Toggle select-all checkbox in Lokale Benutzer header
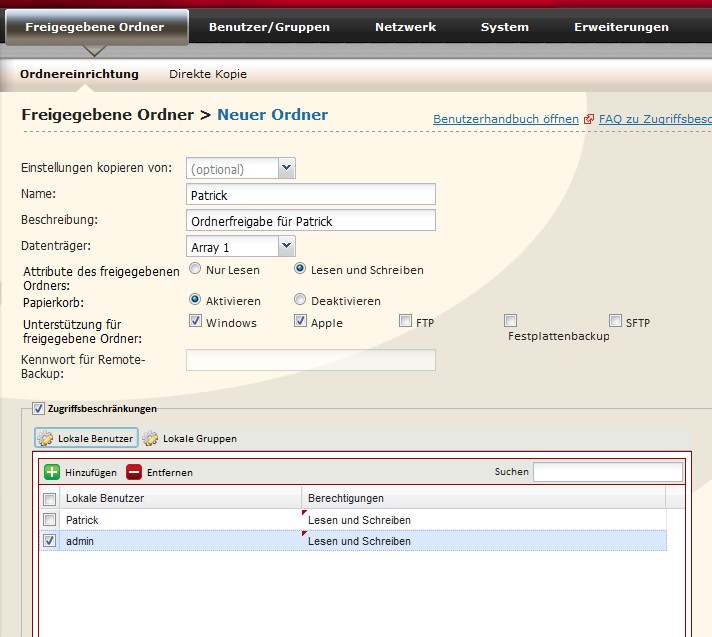This screenshot has height=637, width=712. (x=49, y=499)
